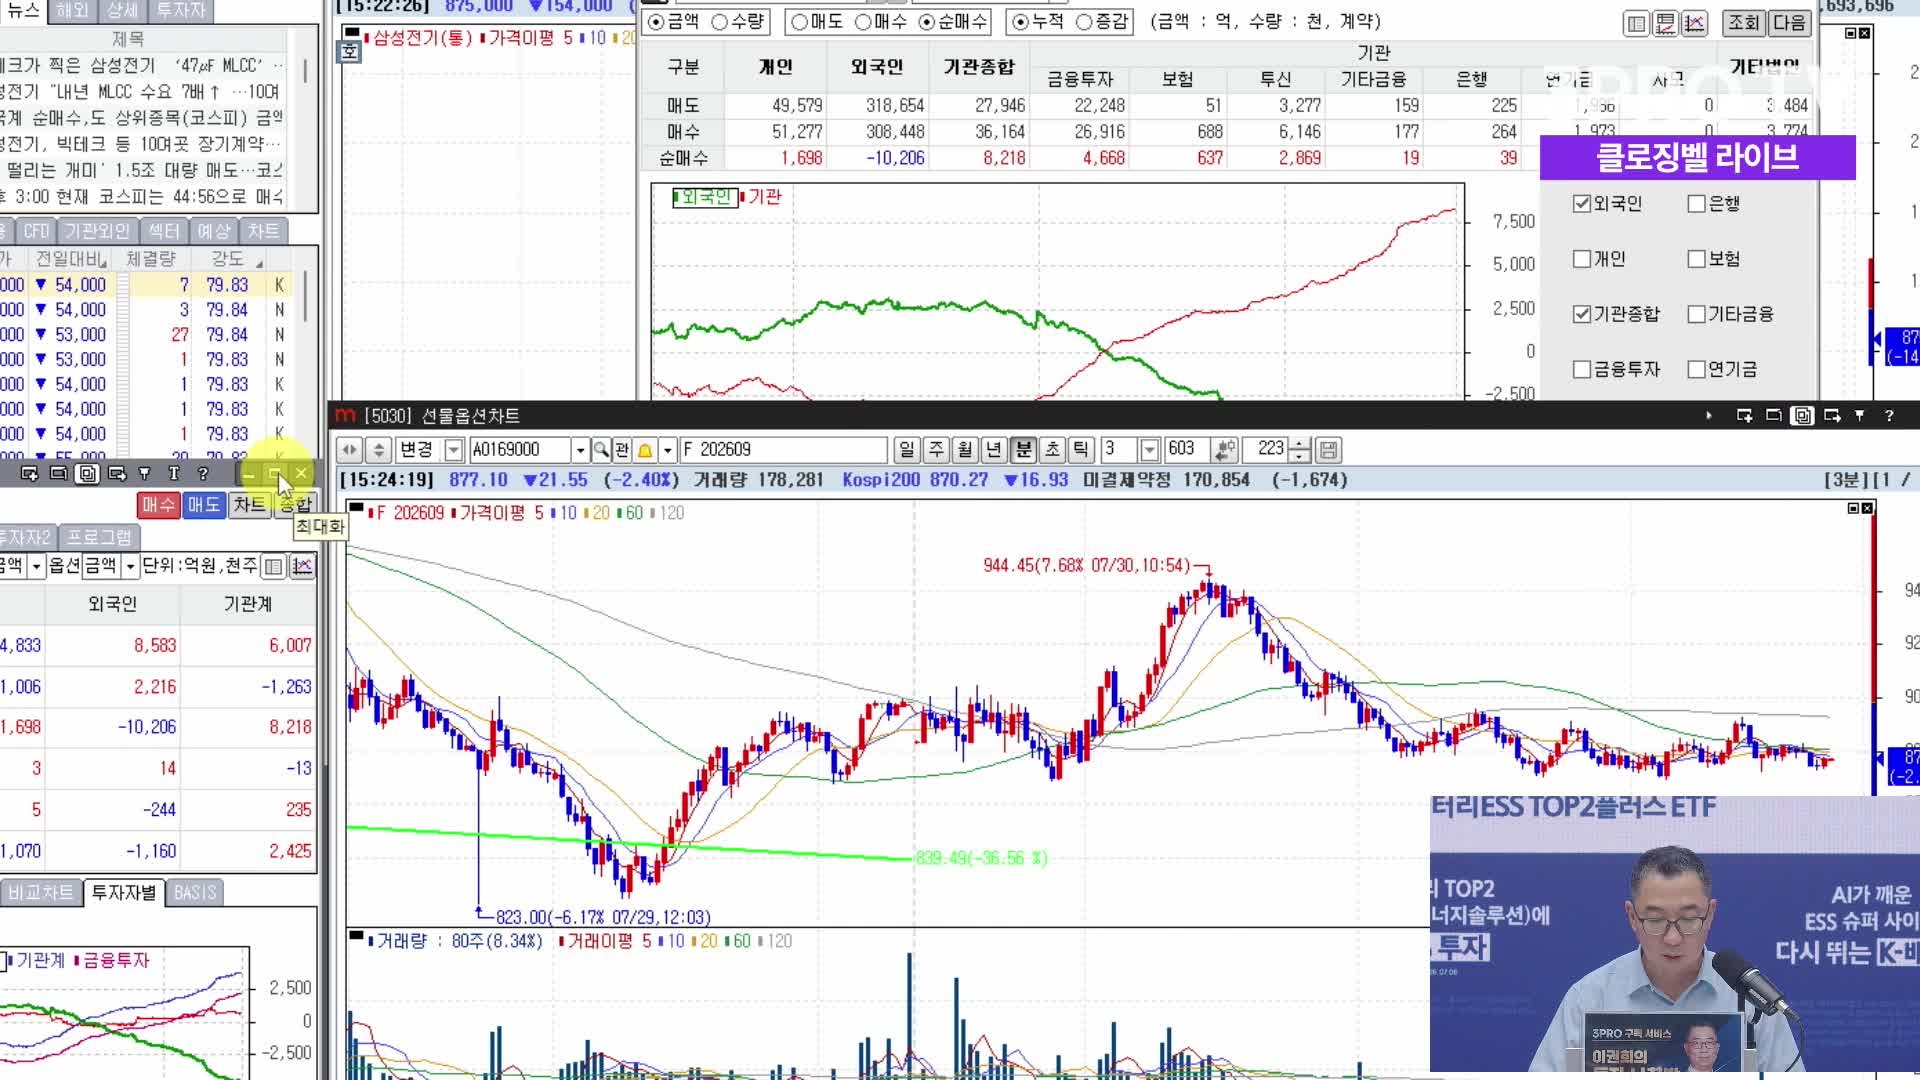This screenshot has width=1920, height=1080.
Task: Click the add-window icon in 선물옵션차트 title bar
Action: (1744, 416)
